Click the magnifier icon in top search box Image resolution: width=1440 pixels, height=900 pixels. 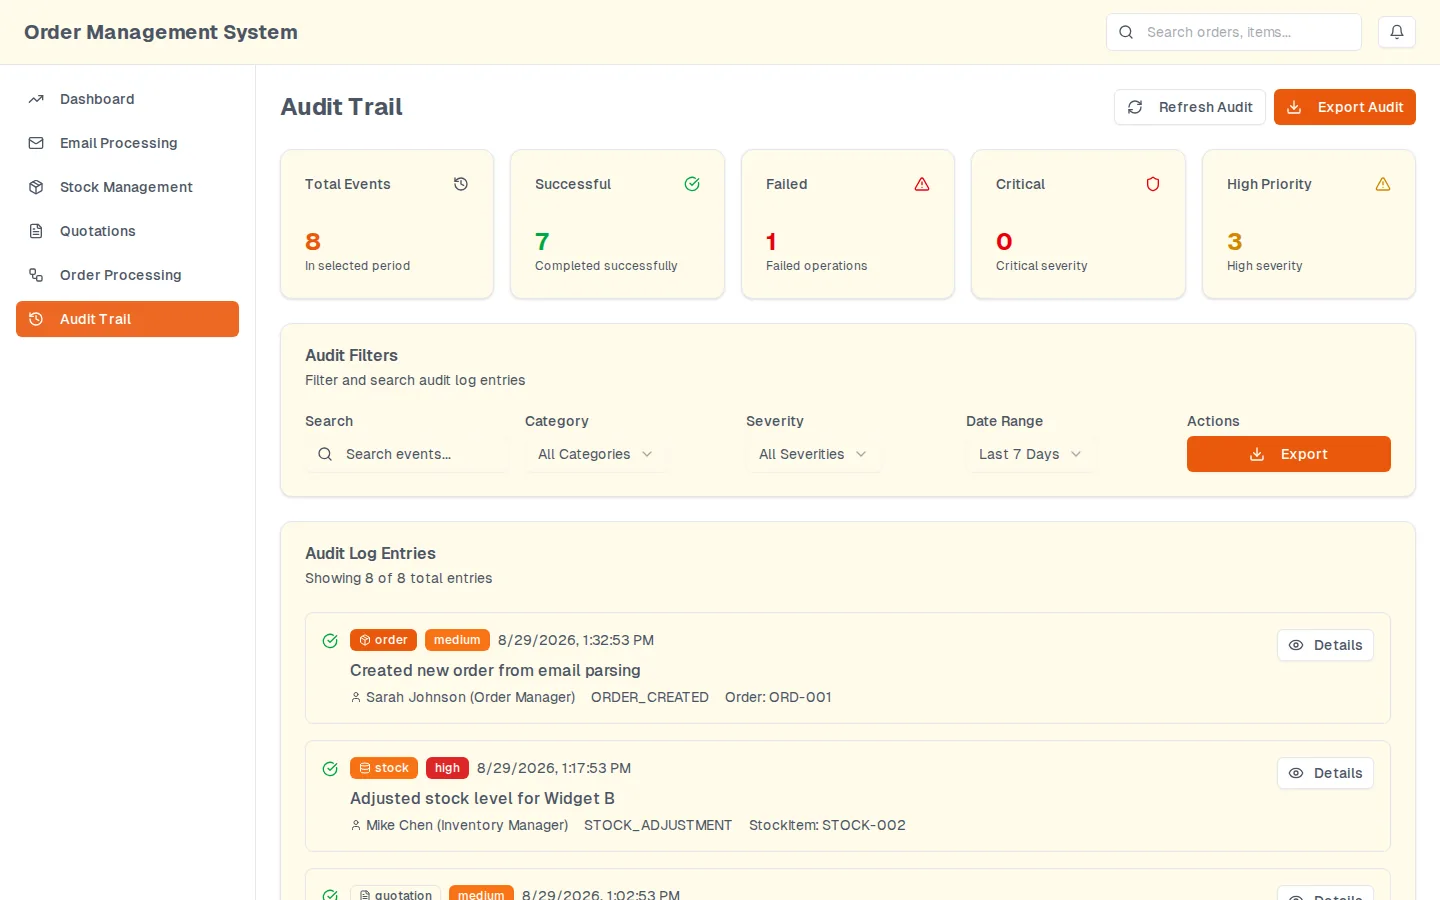coord(1126,32)
